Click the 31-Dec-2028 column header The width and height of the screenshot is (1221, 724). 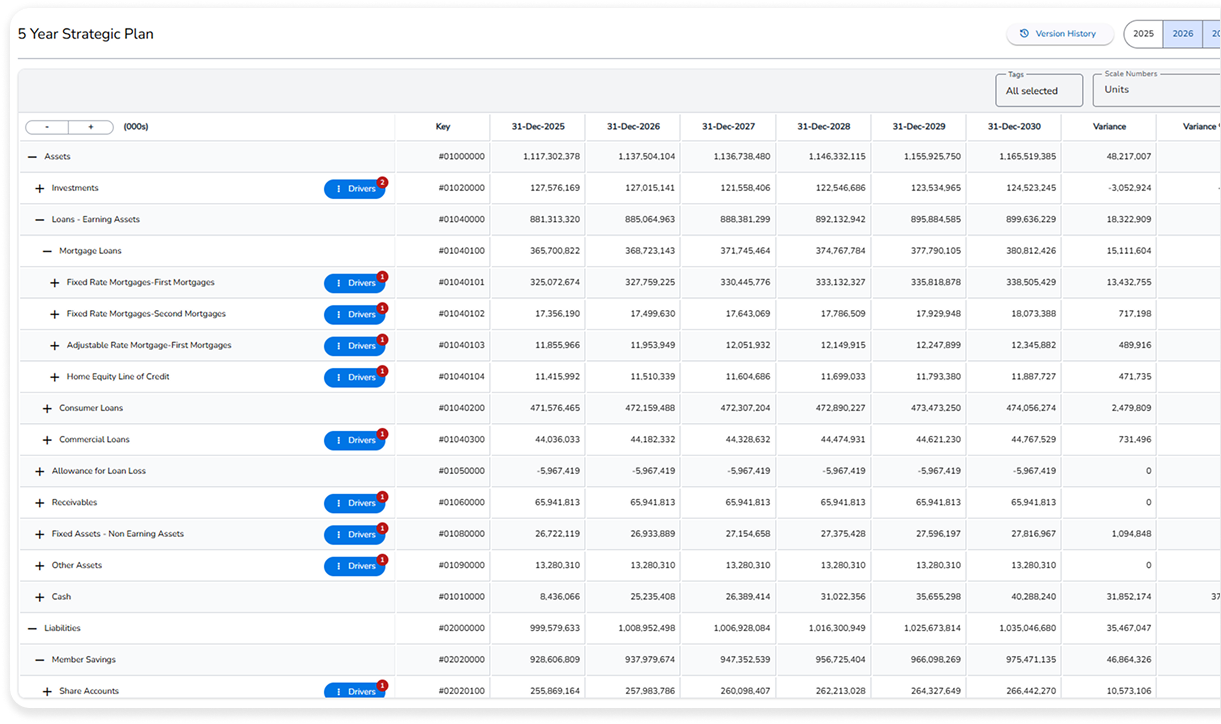tap(824, 127)
